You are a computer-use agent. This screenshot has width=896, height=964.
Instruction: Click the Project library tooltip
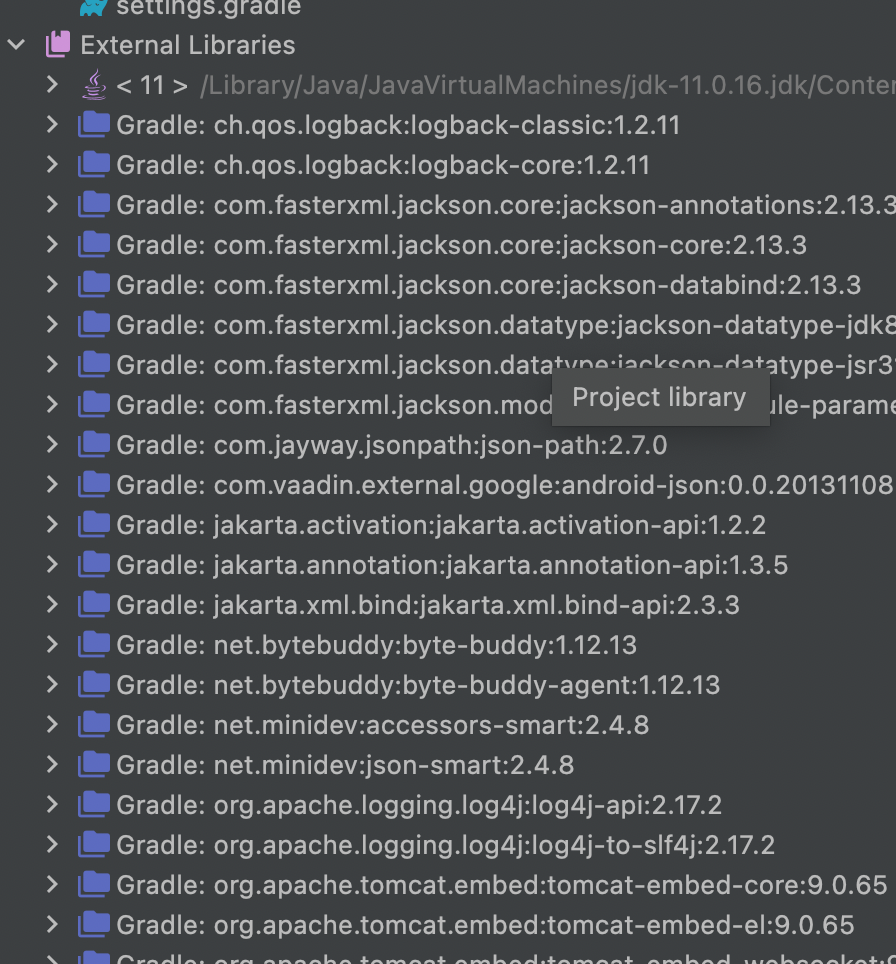pos(660,398)
